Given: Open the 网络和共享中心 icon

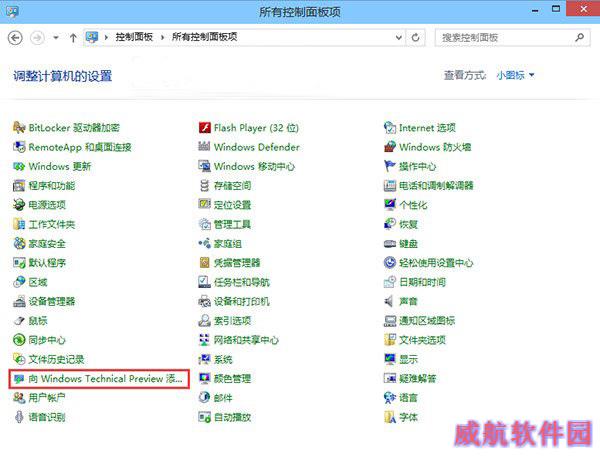Looking at the screenshot, I should coord(204,340).
